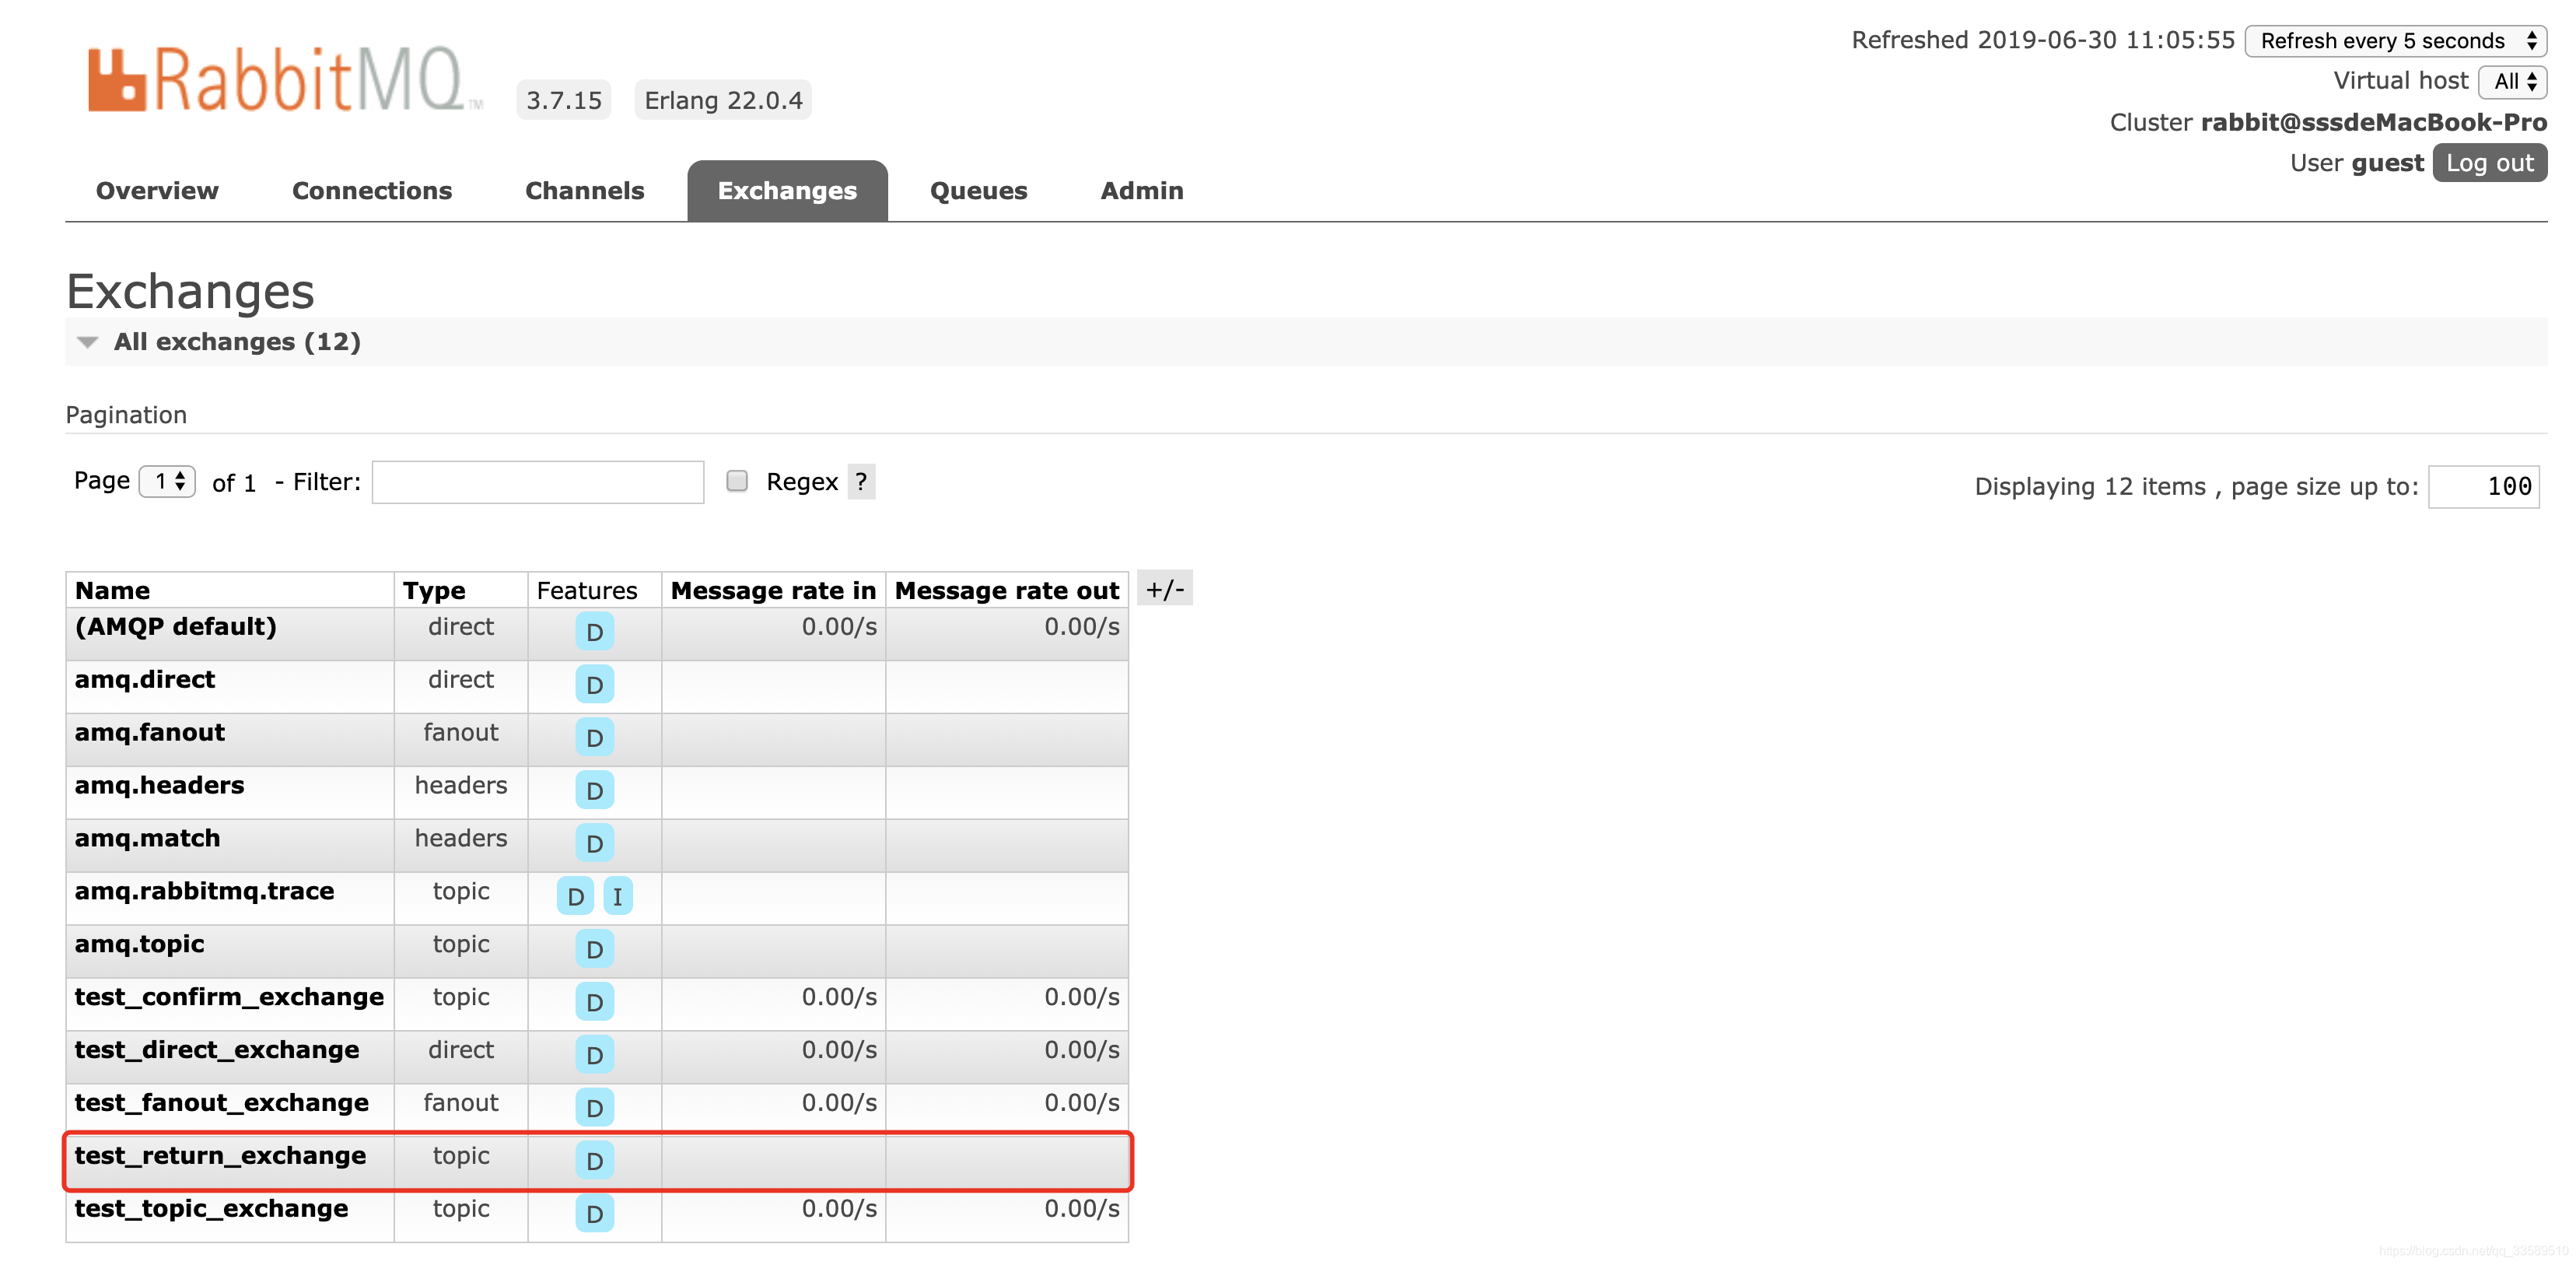Viewport: 2576px width, 1265px height.
Task: Open the refresh interval dropdown
Action: 2395,41
